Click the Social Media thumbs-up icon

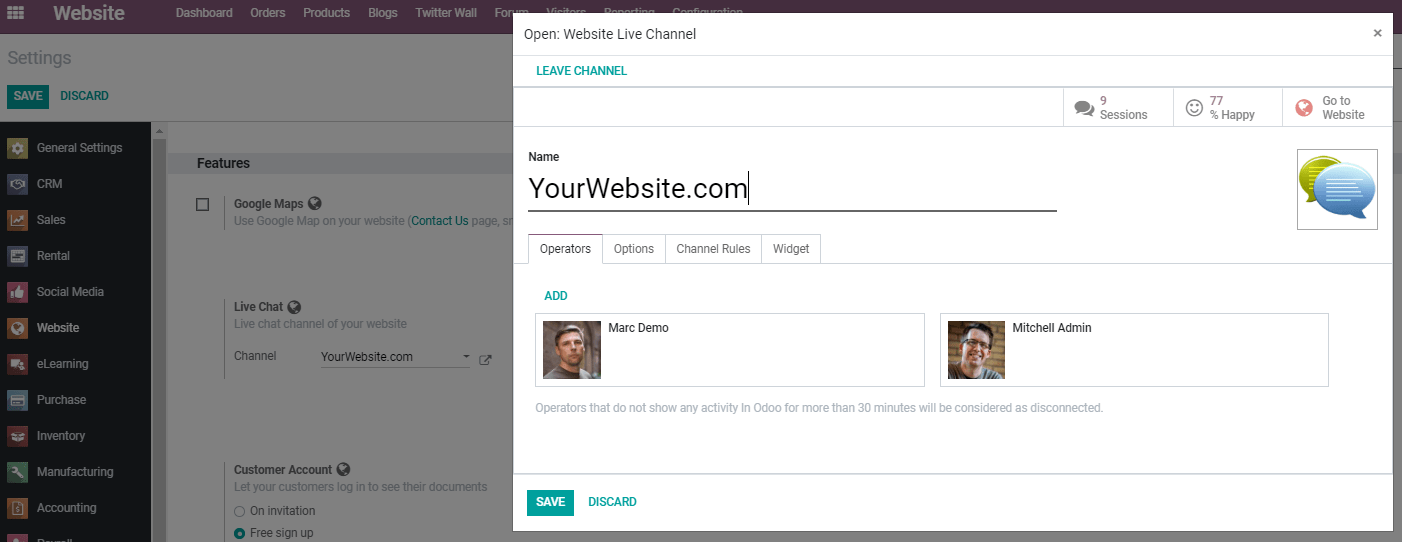click(x=17, y=292)
